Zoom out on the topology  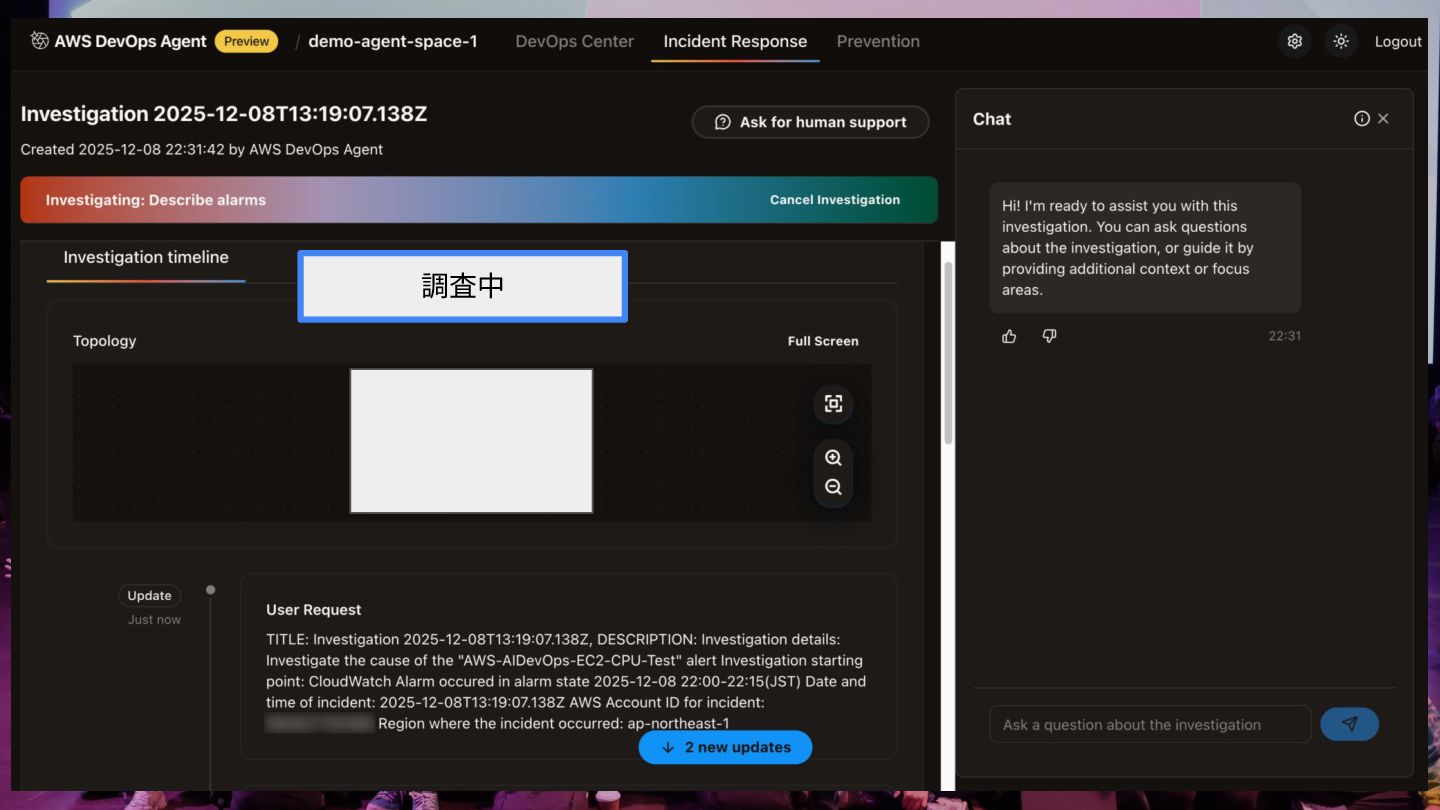[x=833, y=488]
